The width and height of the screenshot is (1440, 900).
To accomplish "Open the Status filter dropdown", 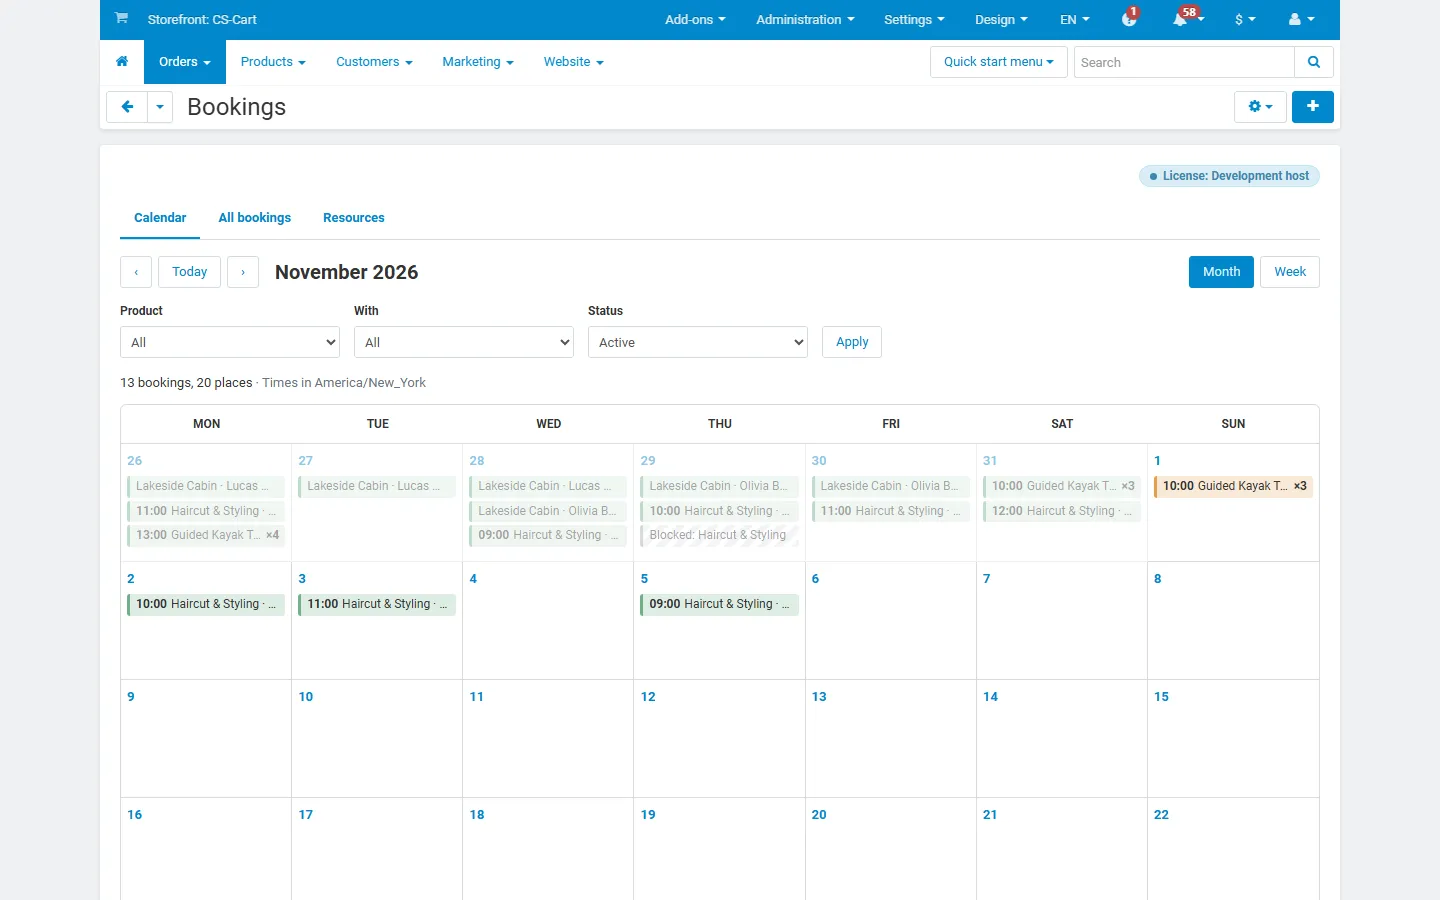I will click(698, 342).
